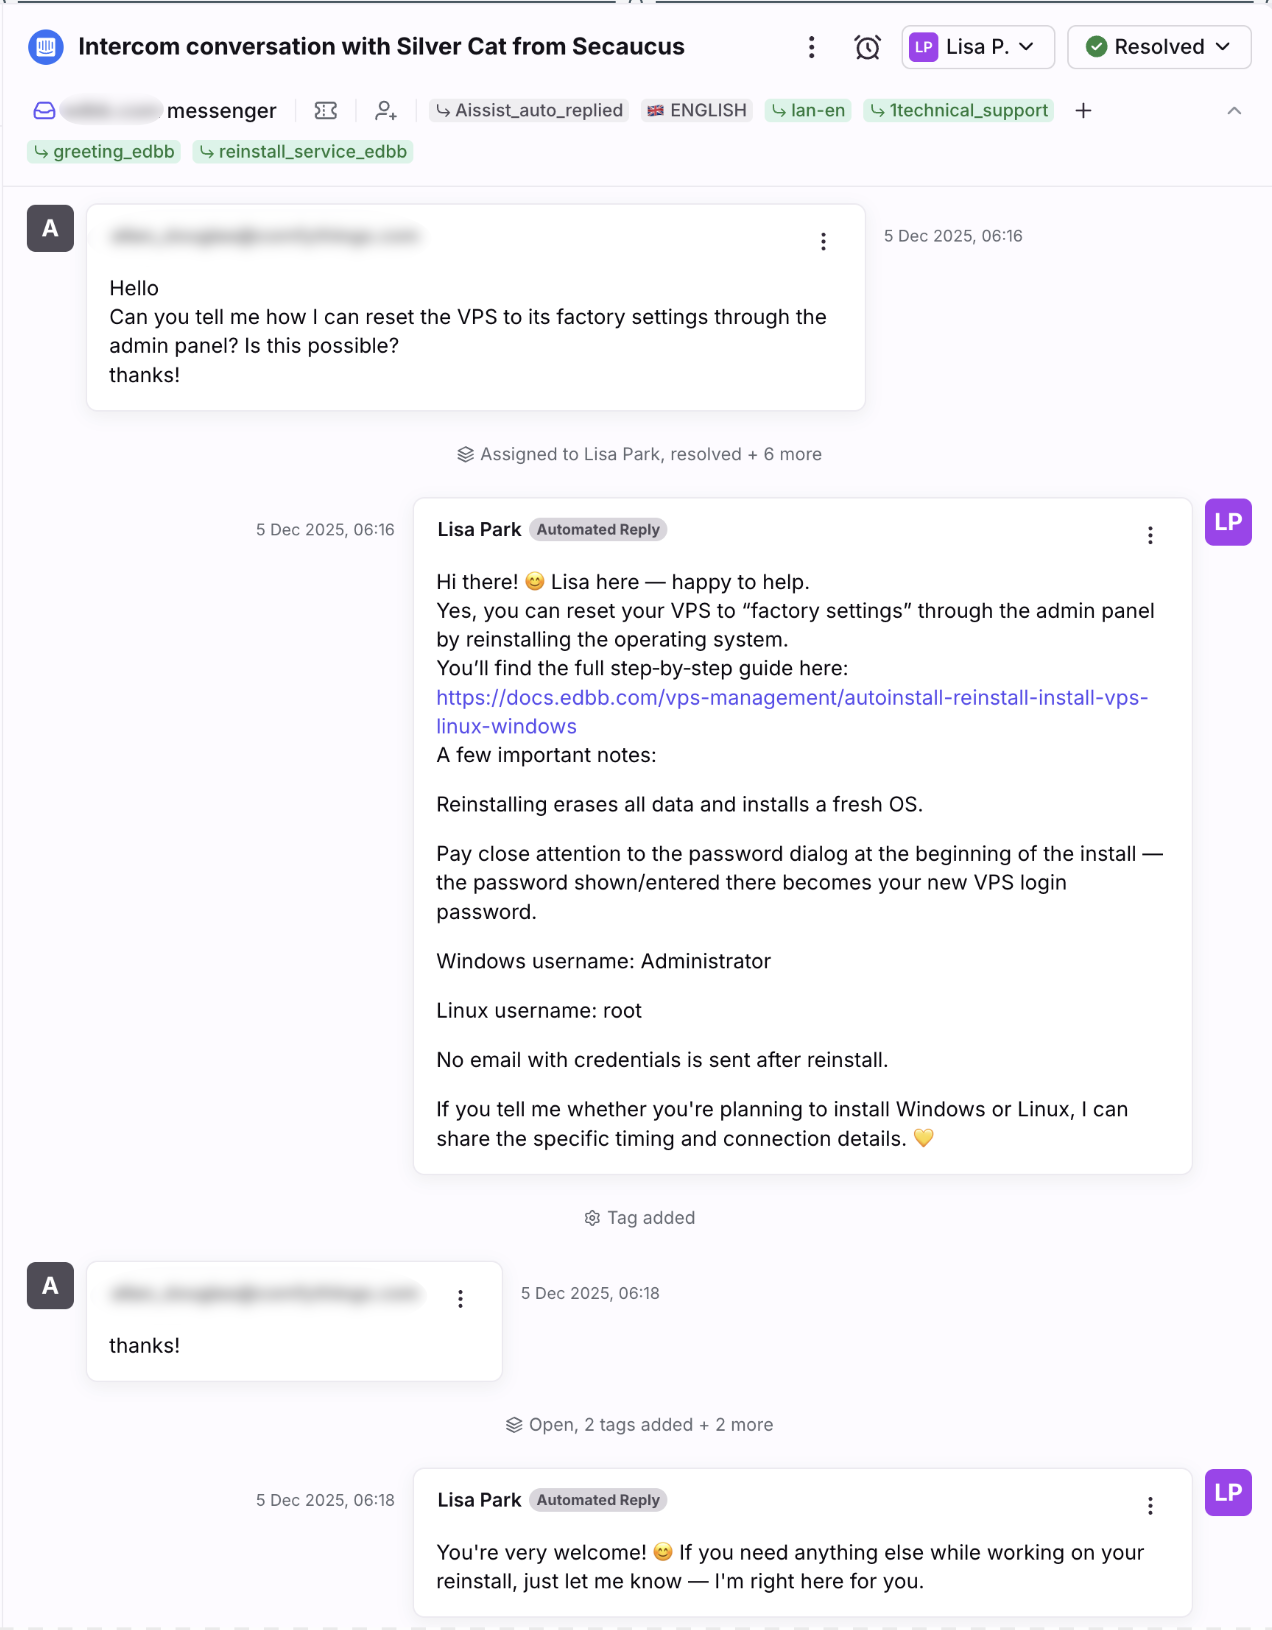
Task: Open the Lisa P. assignee dropdown
Action: 977,47
